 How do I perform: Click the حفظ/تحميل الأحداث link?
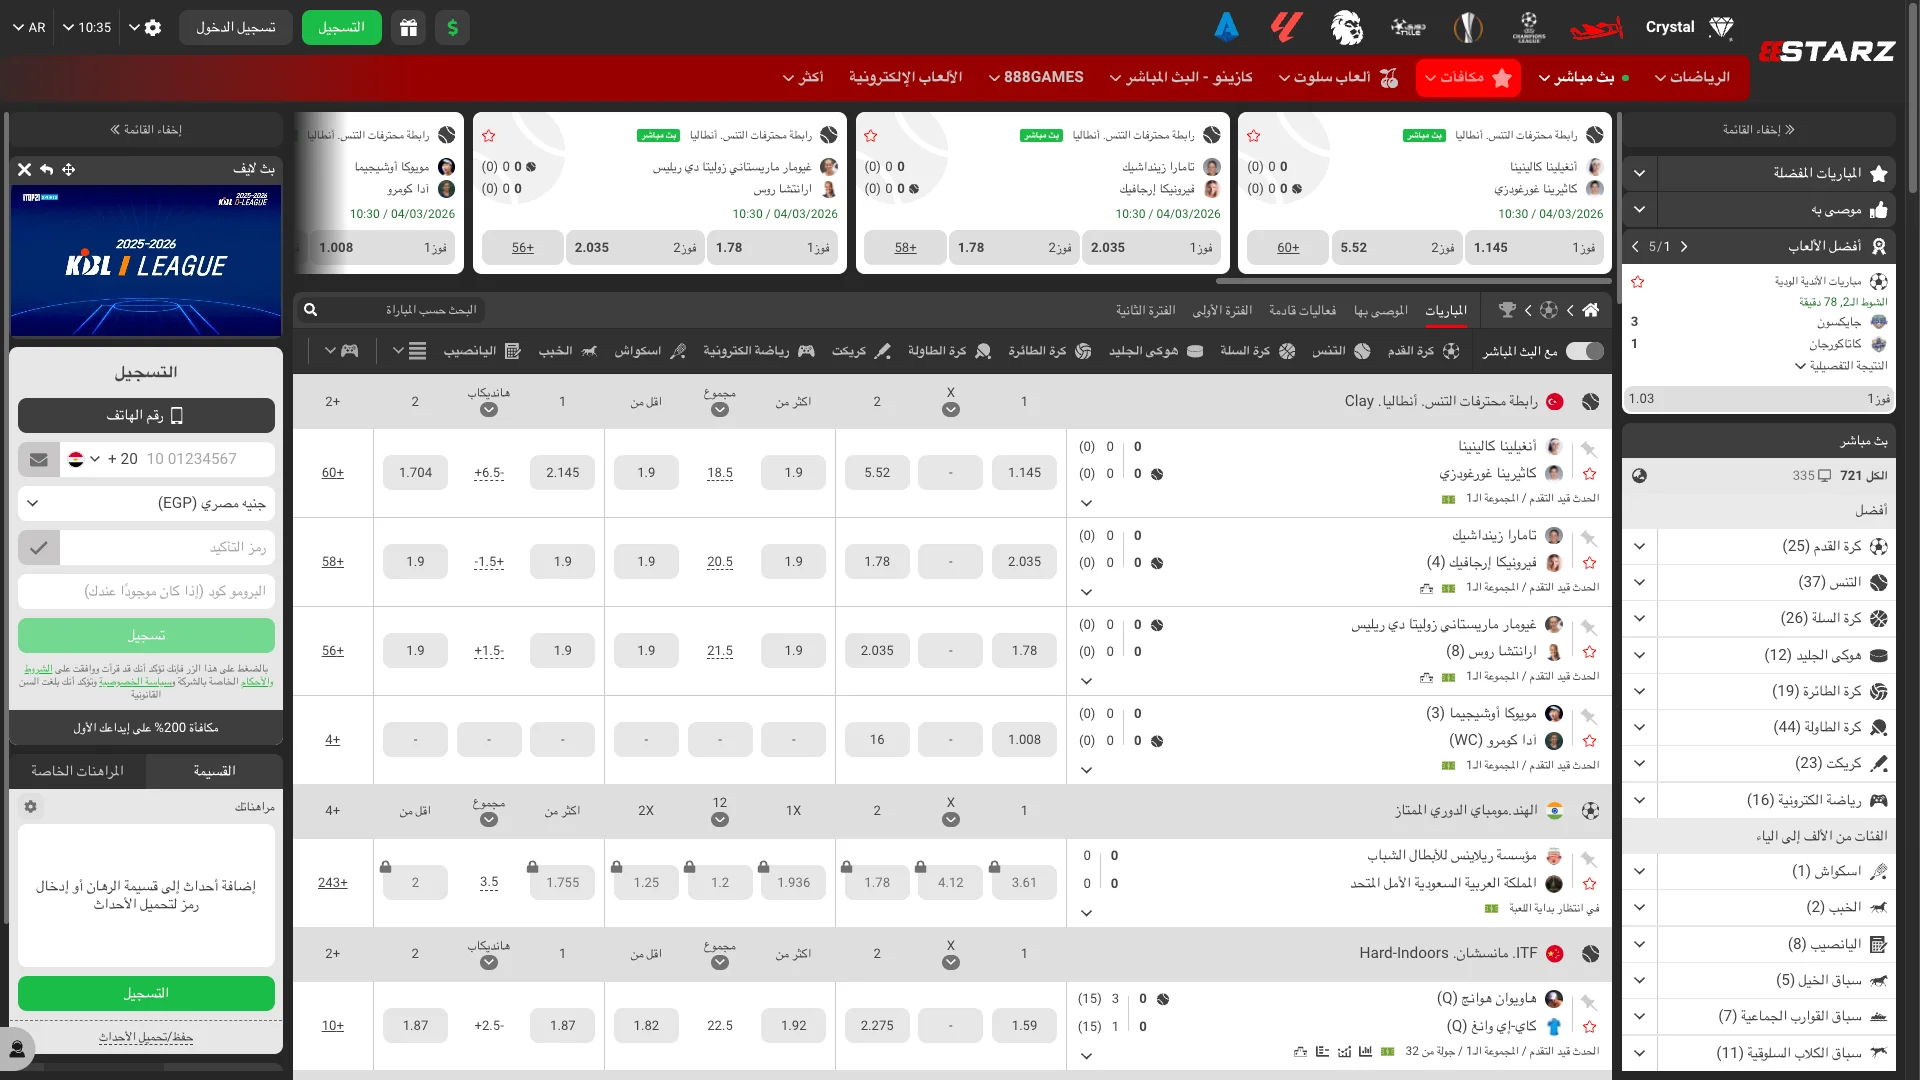pyautogui.click(x=146, y=1037)
